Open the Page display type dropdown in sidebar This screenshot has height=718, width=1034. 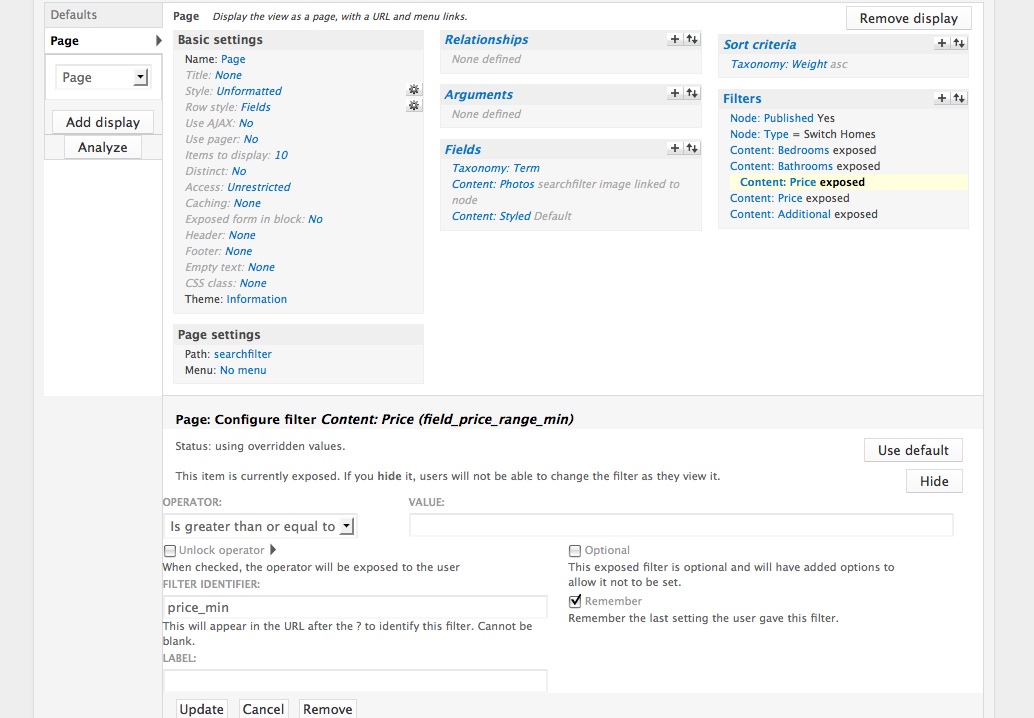click(103, 77)
